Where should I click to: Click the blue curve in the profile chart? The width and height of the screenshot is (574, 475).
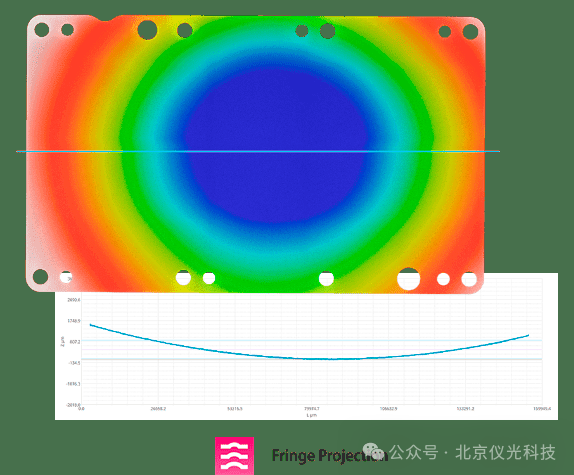309,343
